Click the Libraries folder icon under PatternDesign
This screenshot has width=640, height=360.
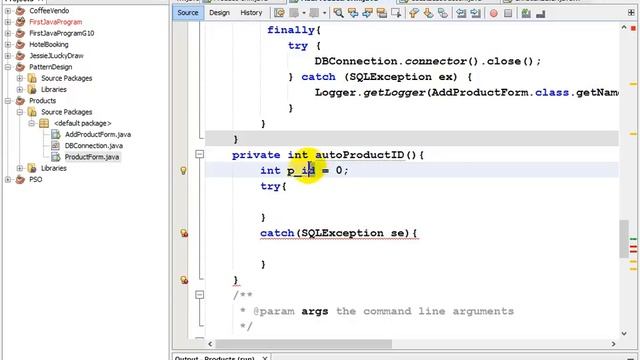pos(32,89)
